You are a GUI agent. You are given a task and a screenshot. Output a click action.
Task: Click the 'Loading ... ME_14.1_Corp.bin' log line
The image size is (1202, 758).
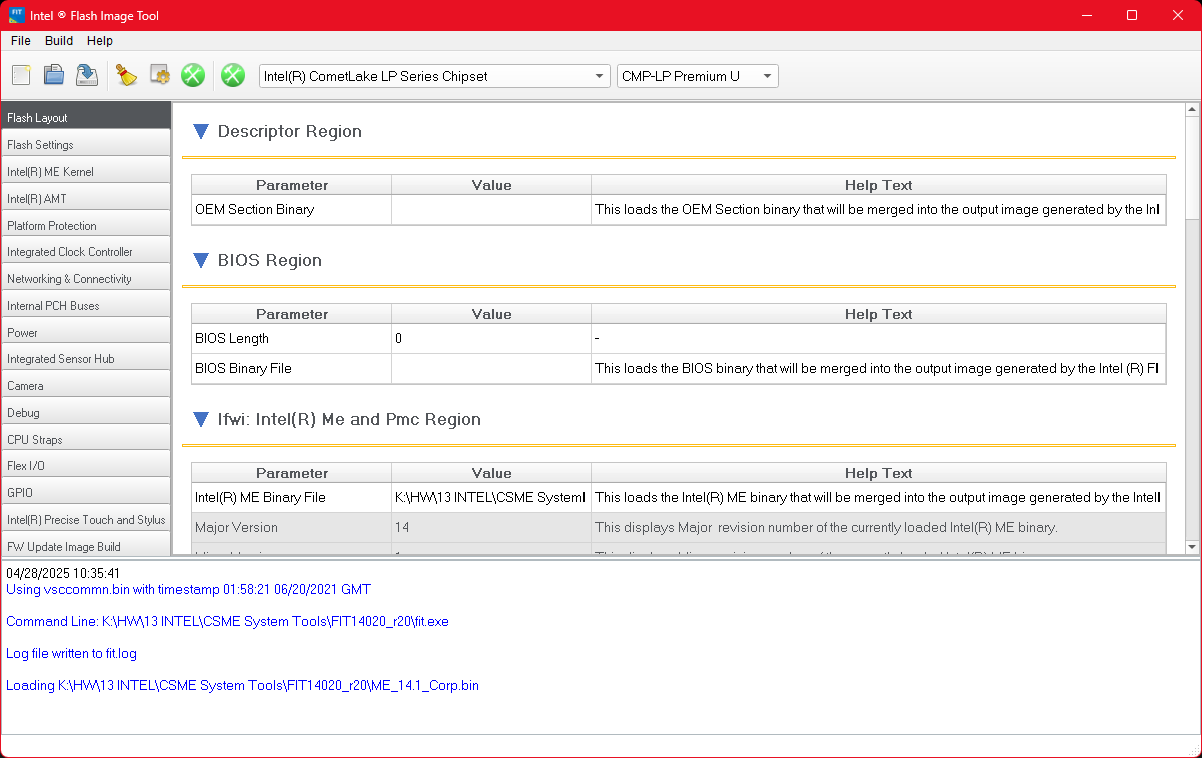pos(242,685)
